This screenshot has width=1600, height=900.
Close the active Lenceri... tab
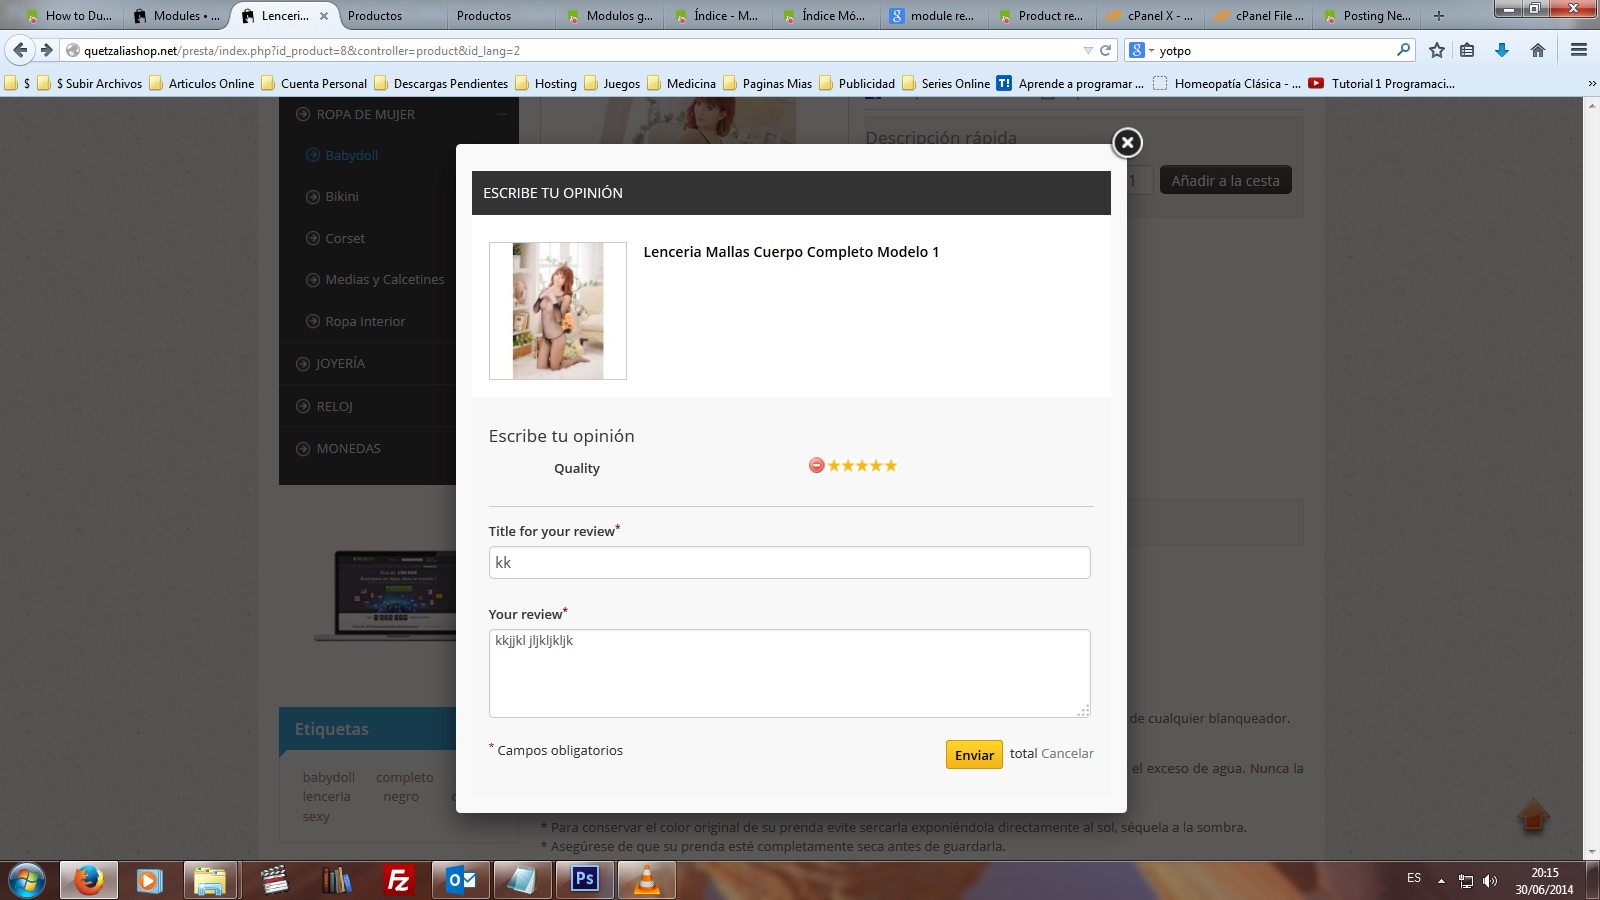coord(324,16)
